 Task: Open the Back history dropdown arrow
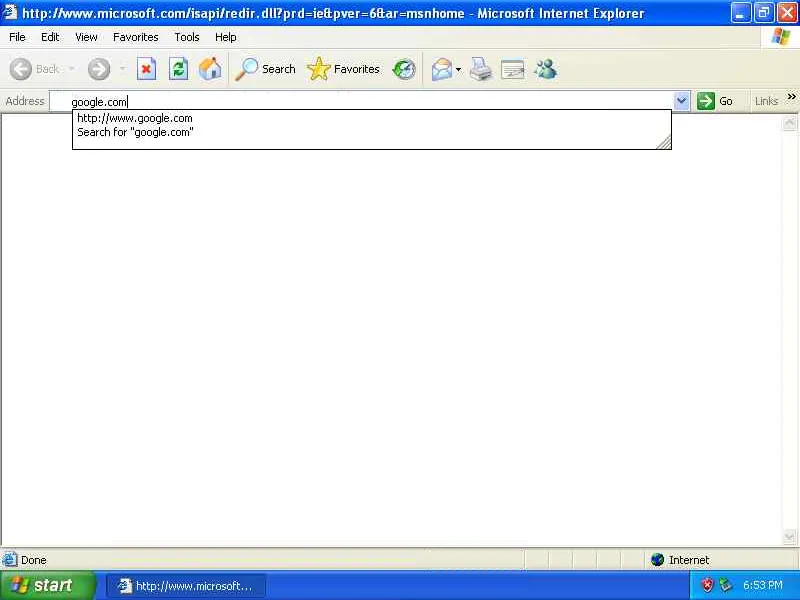tap(72, 69)
